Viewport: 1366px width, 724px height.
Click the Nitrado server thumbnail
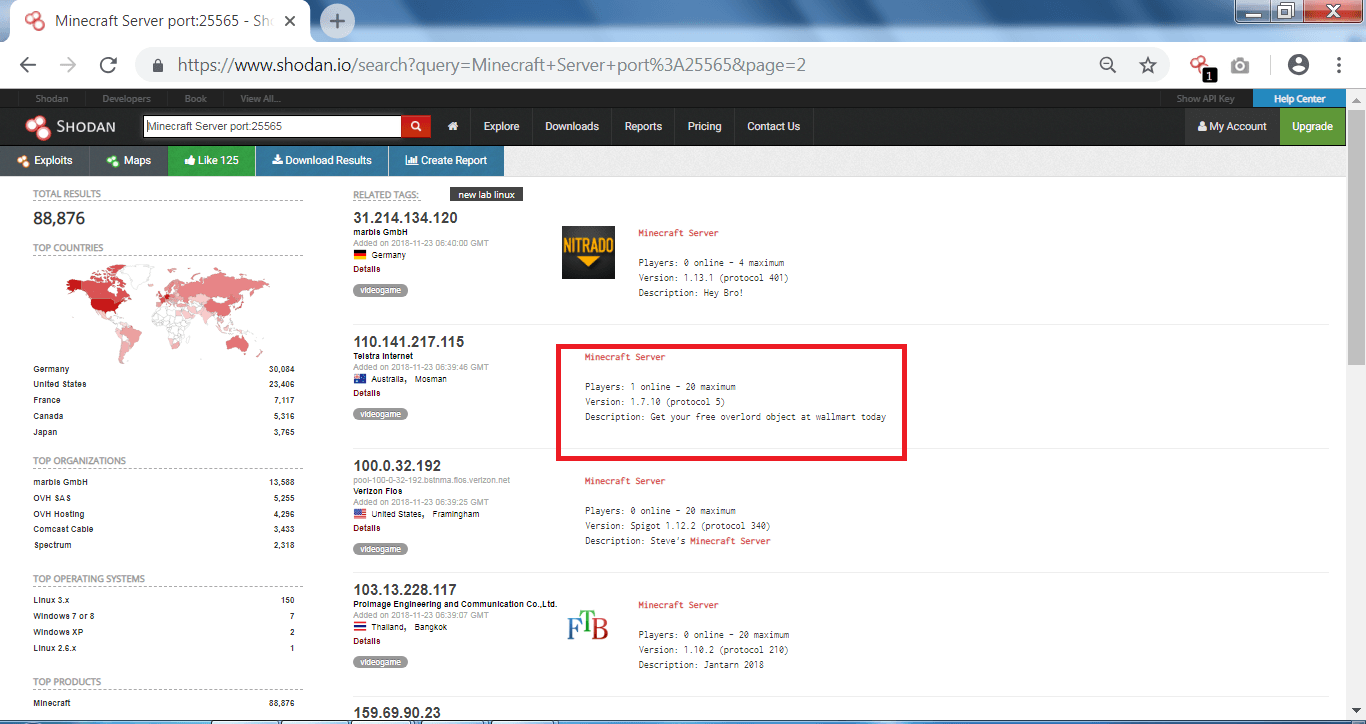[x=589, y=252]
